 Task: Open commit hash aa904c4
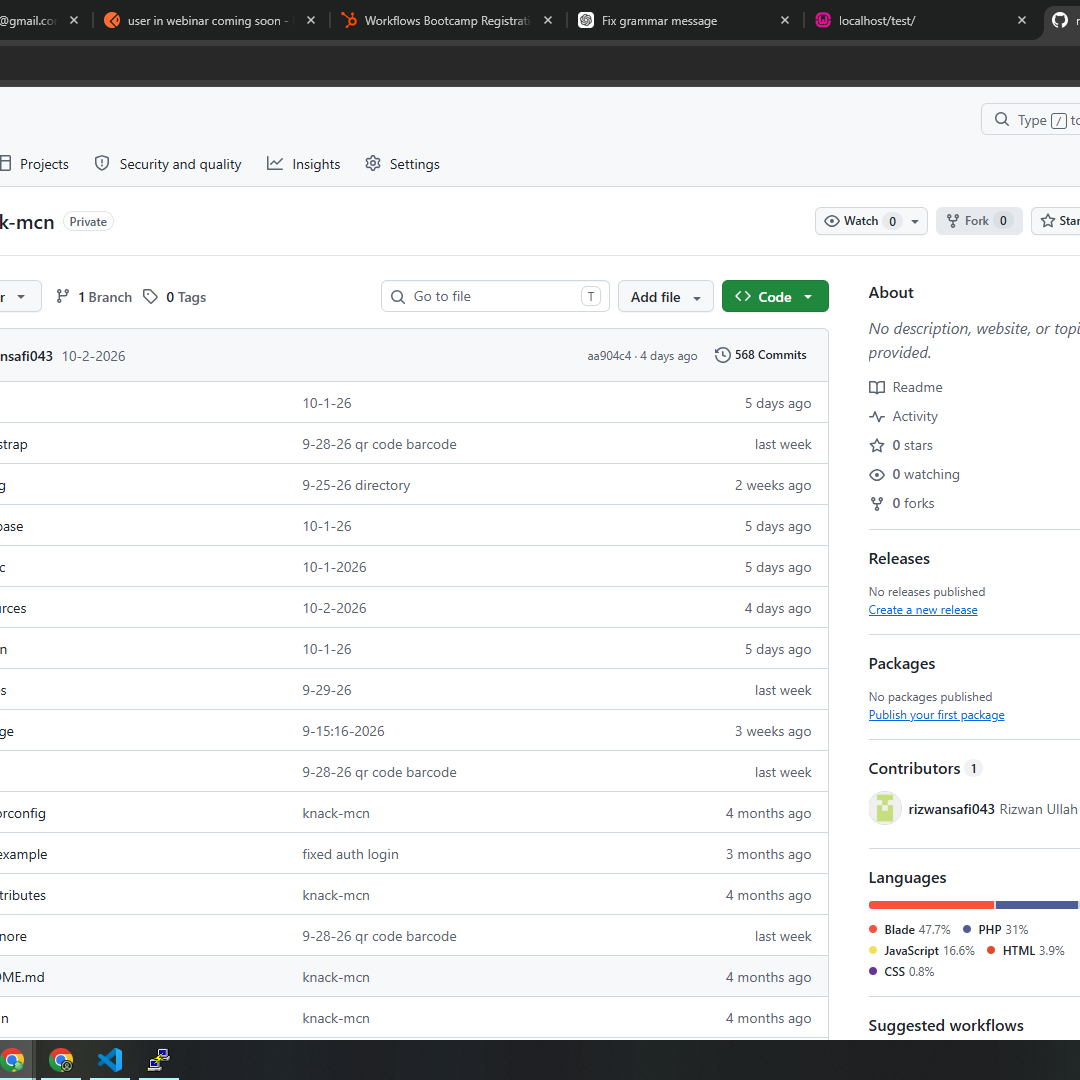[x=609, y=356]
